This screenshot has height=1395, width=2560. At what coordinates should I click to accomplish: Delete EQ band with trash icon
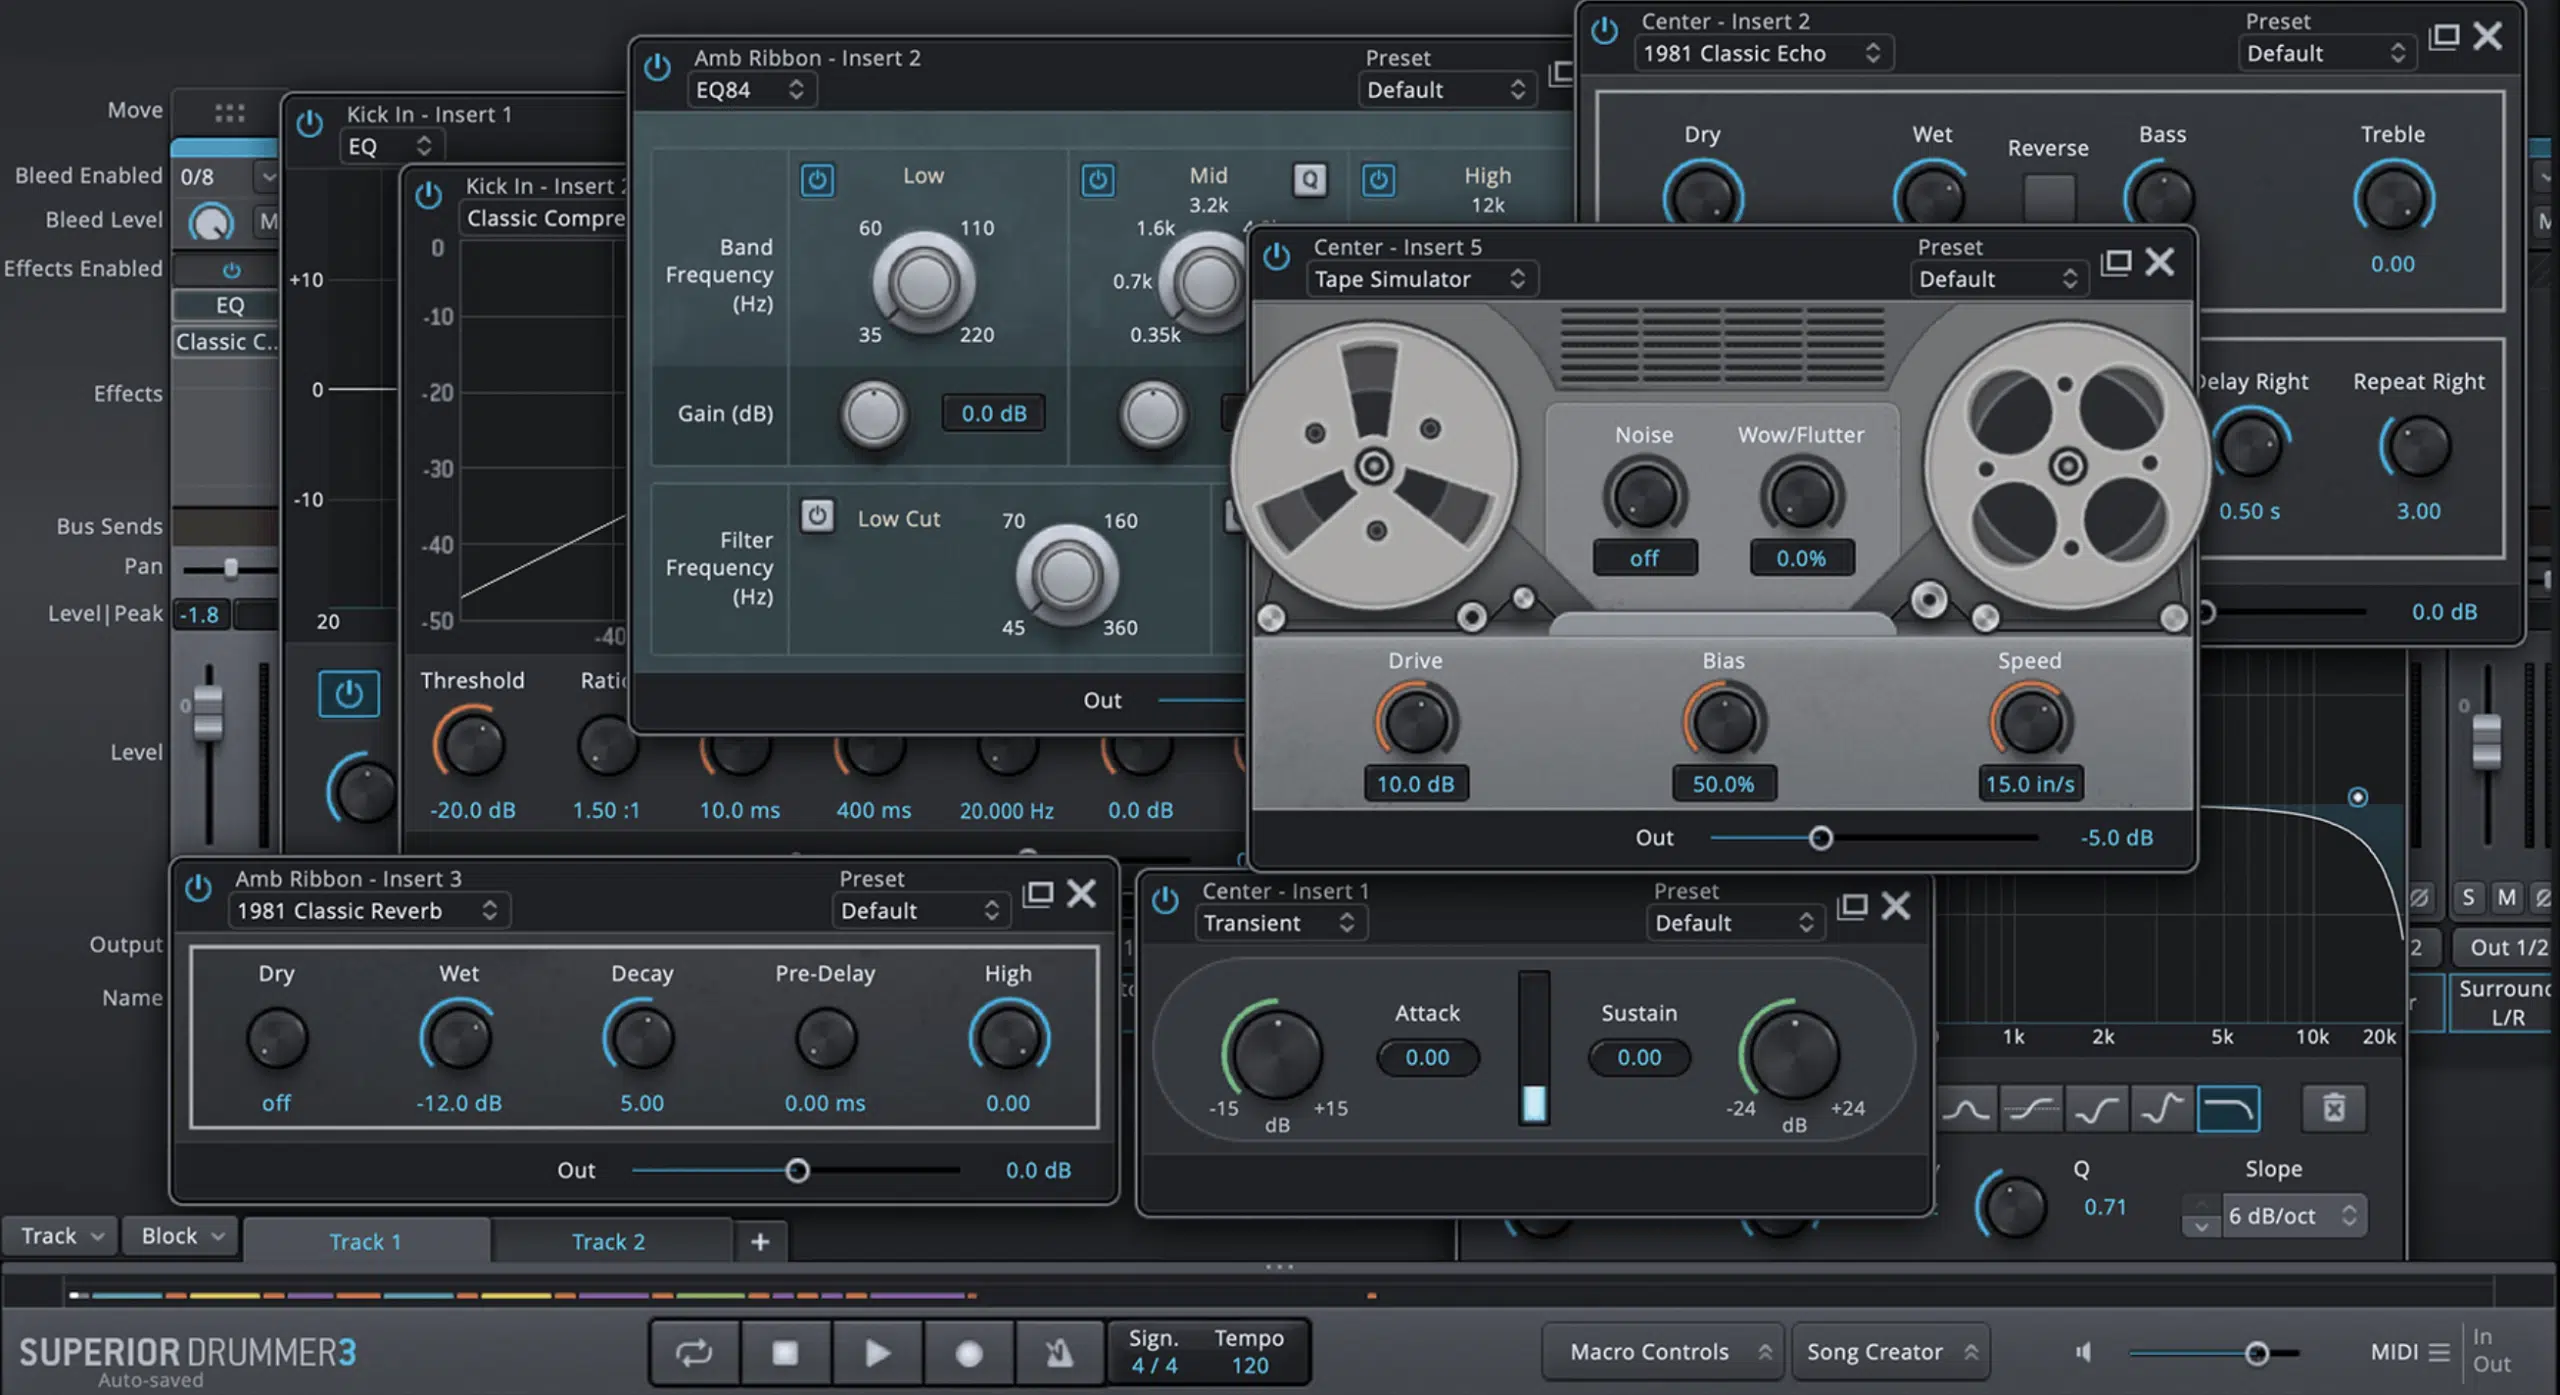pyautogui.click(x=2334, y=1108)
